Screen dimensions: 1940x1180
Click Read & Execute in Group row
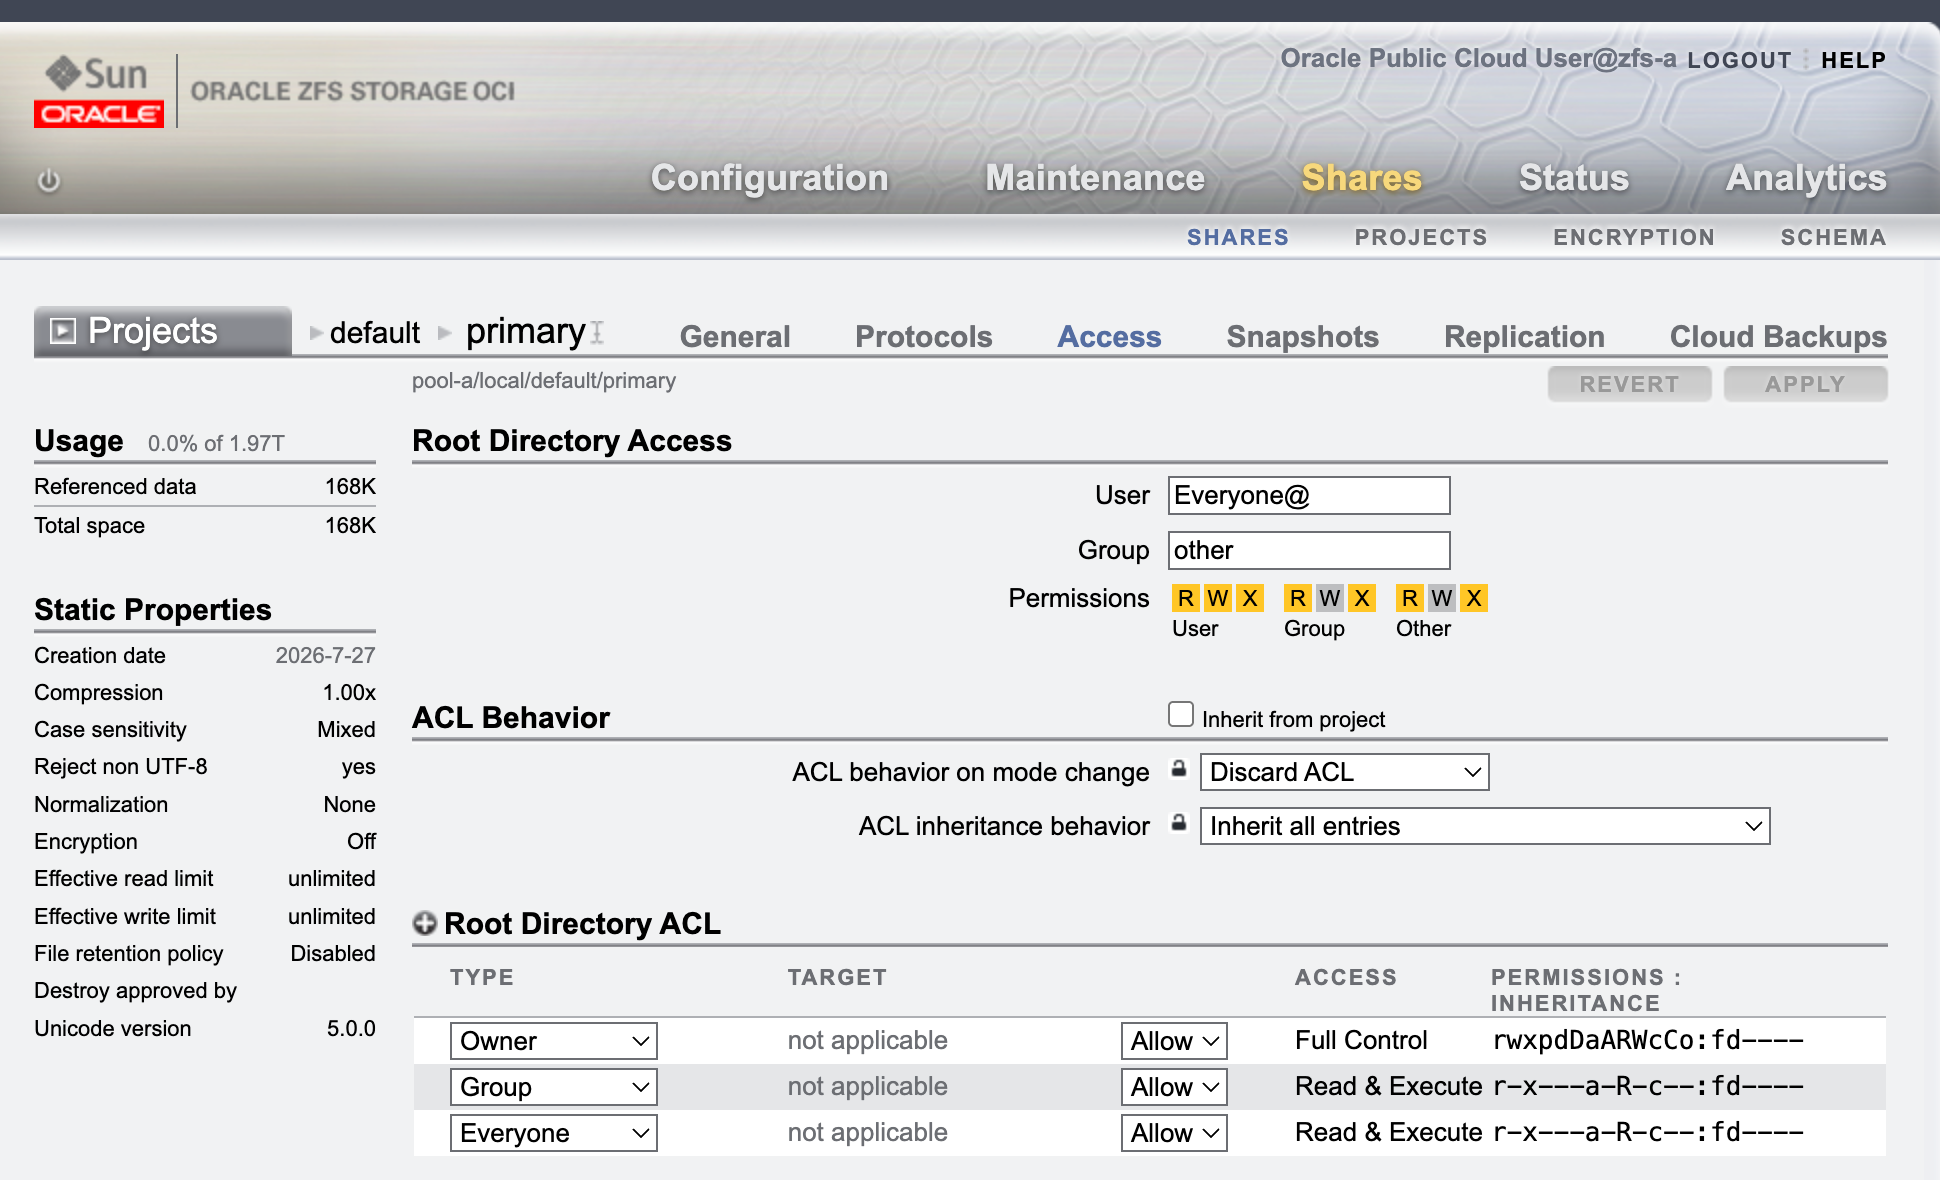coord(1388,1086)
